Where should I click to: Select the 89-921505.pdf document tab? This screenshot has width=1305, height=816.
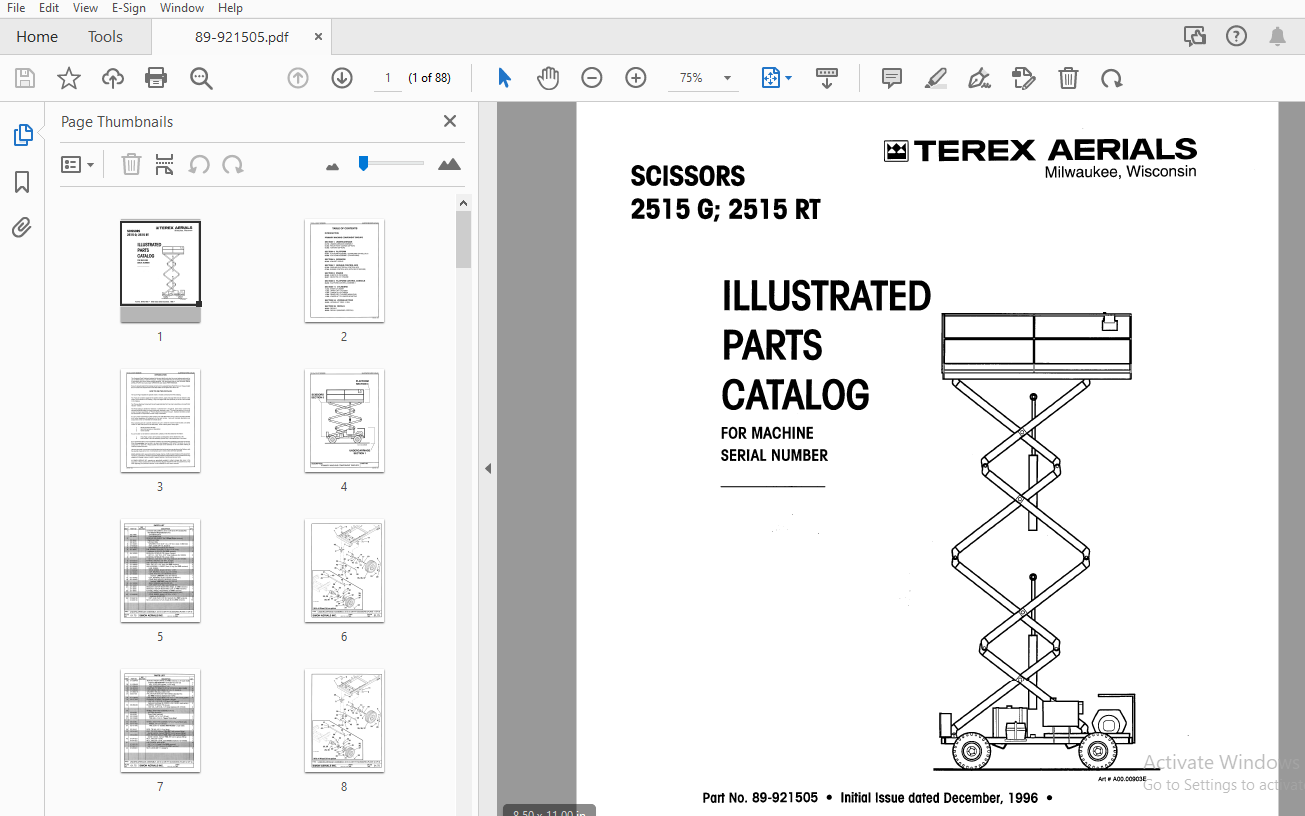coord(242,37)
